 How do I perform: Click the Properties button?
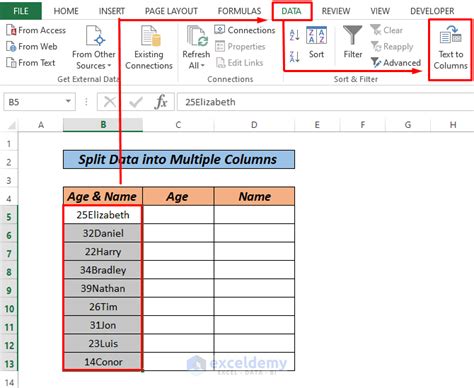(x=240, y=46)
